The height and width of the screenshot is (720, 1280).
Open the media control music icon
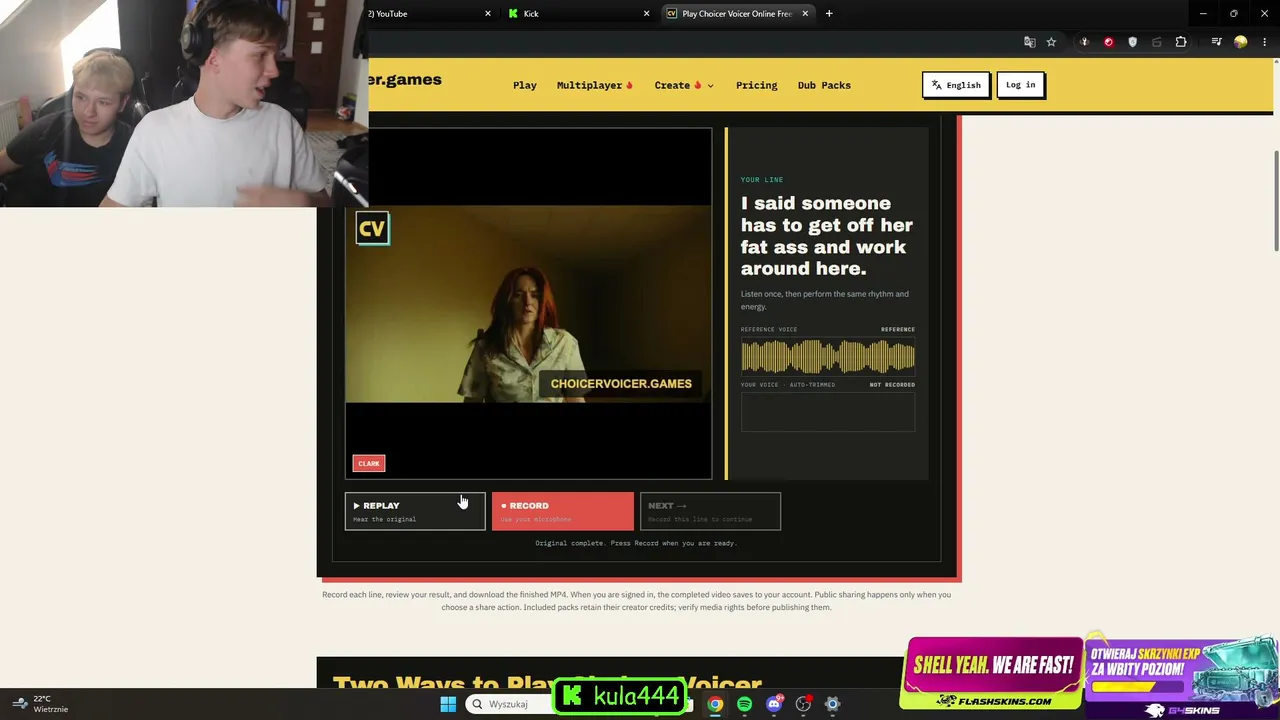point(1216,42)
